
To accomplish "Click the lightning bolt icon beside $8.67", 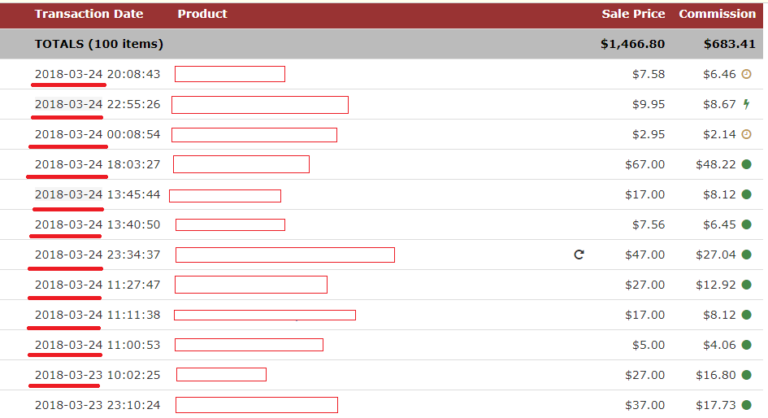I will (746, 104).
